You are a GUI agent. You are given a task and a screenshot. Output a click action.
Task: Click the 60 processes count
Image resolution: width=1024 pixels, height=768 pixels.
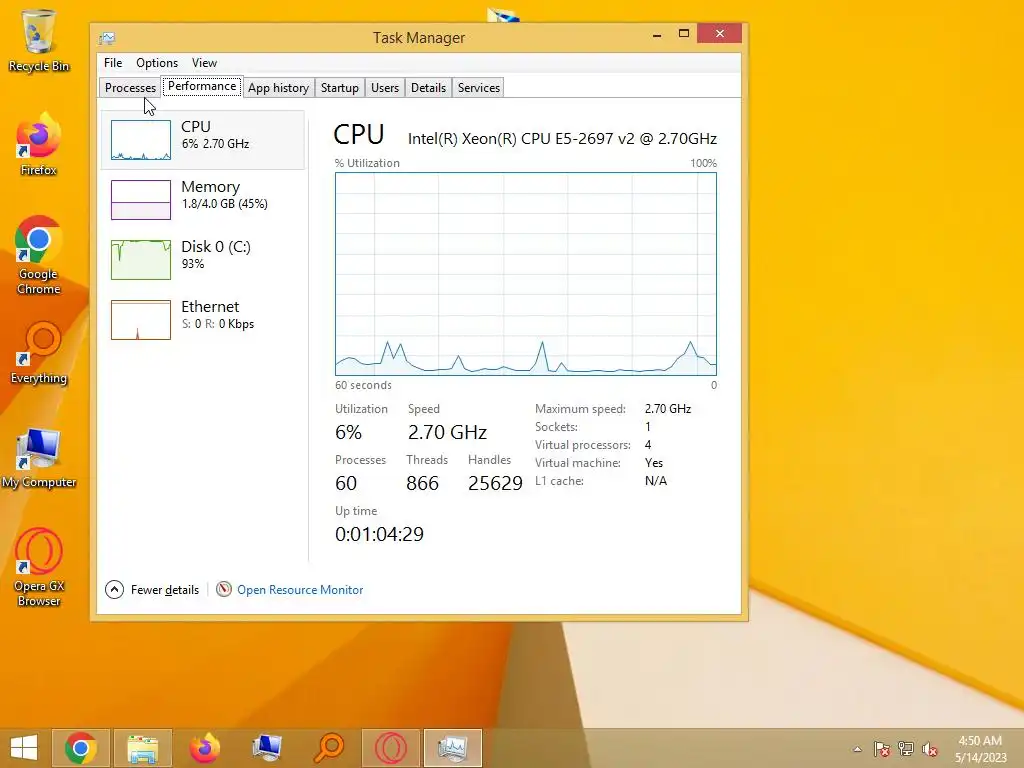[346, 483]
